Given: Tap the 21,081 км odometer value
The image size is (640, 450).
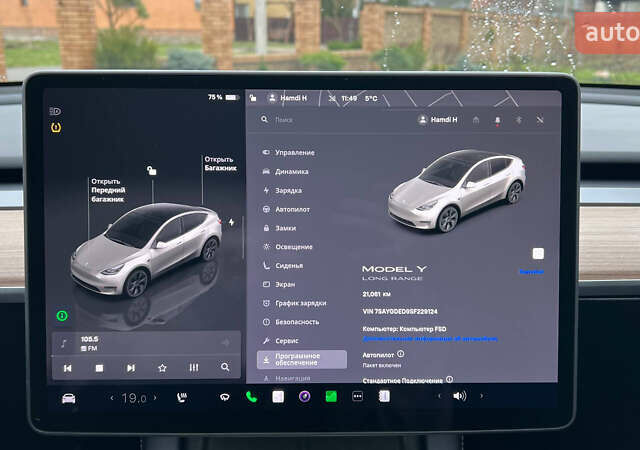Looking at the screenshot, I should coord(376,294).
